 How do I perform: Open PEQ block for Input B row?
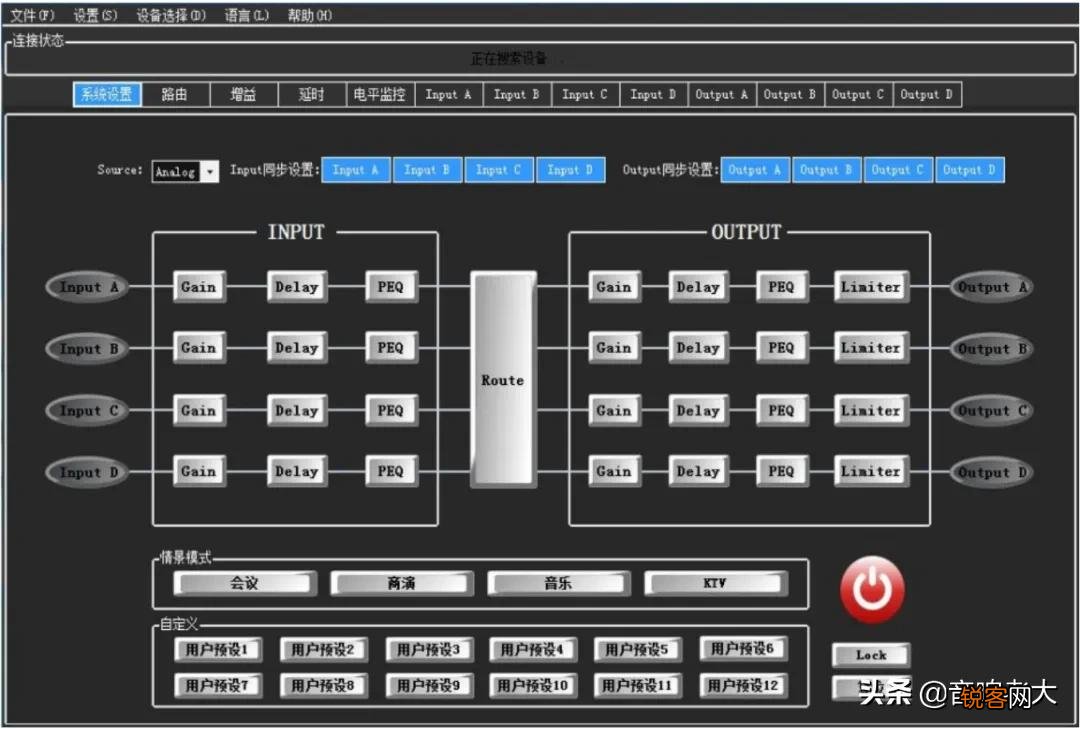[391, 348]
